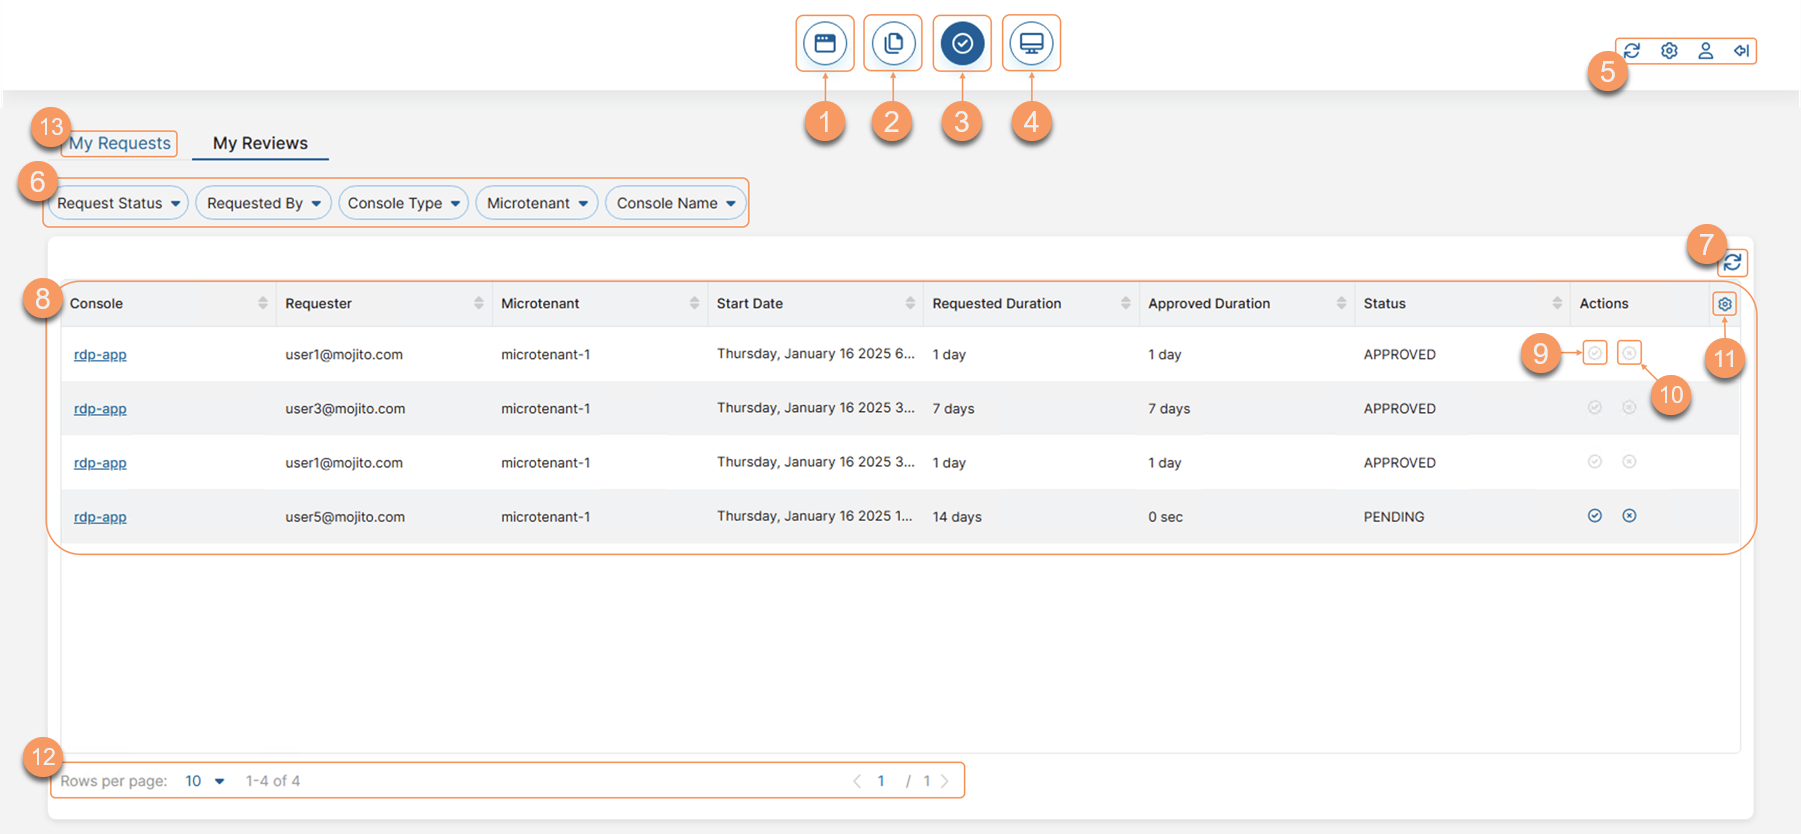Click the current page number field
1801x834 pixels.
(881, 781)
